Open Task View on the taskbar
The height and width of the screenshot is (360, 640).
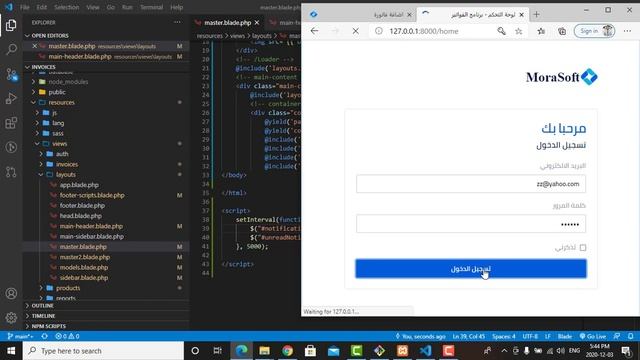pyautogui.click(x=218, y=351)
